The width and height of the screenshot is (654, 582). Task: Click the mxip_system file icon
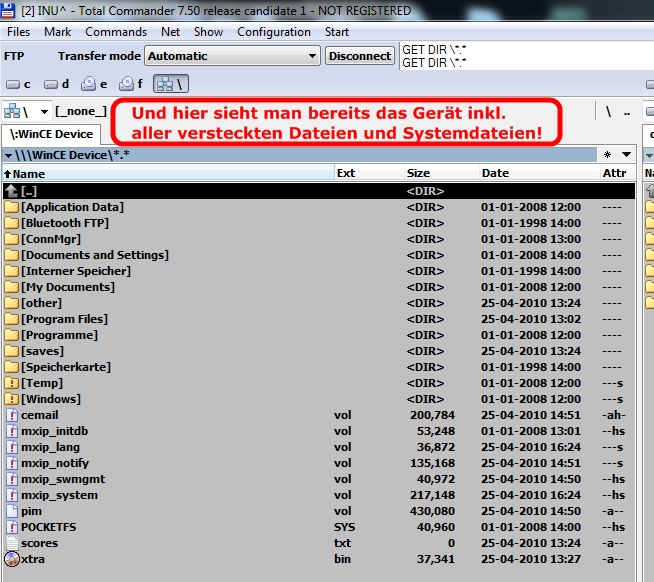(x=13, y=495)
